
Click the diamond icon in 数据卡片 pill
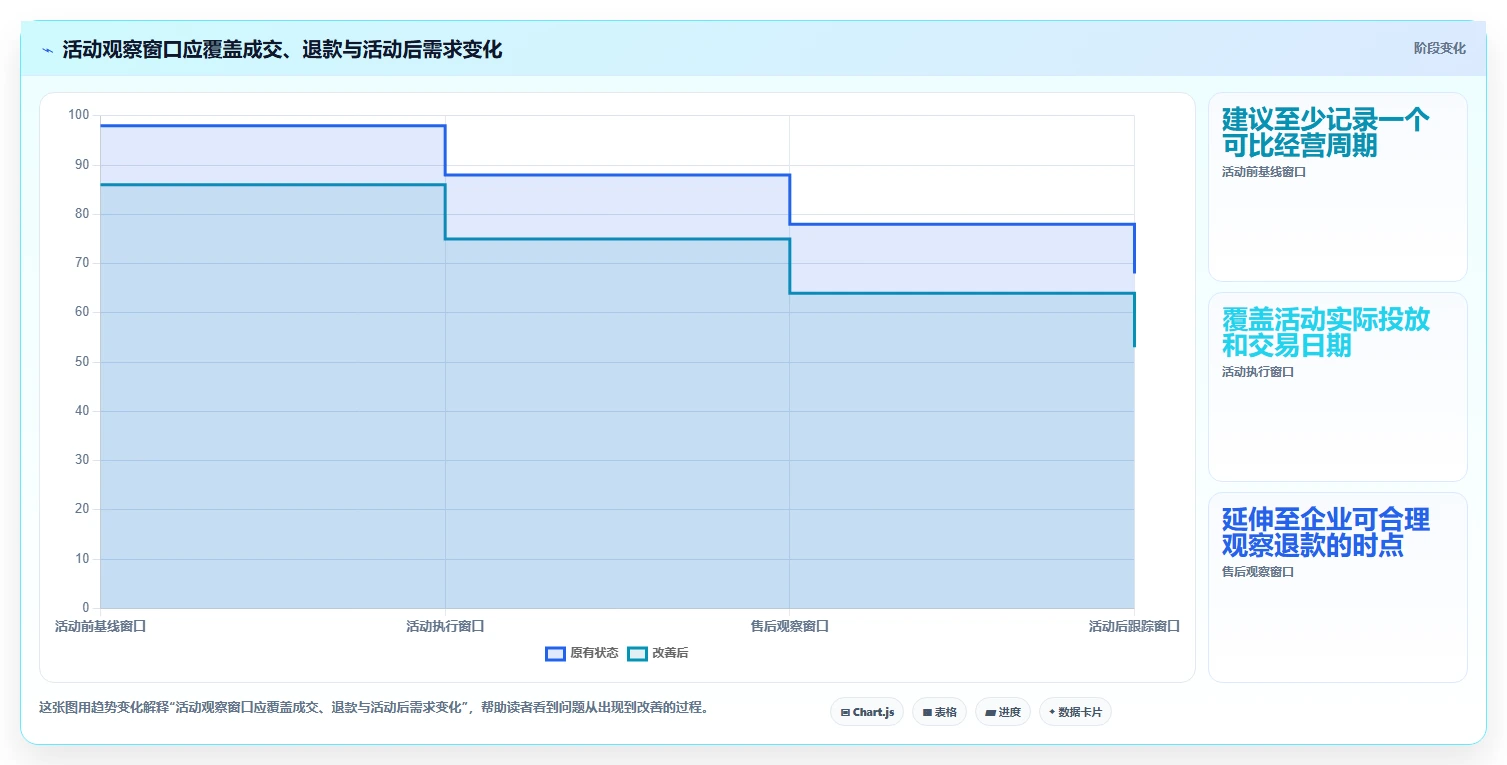[1052, 712]
